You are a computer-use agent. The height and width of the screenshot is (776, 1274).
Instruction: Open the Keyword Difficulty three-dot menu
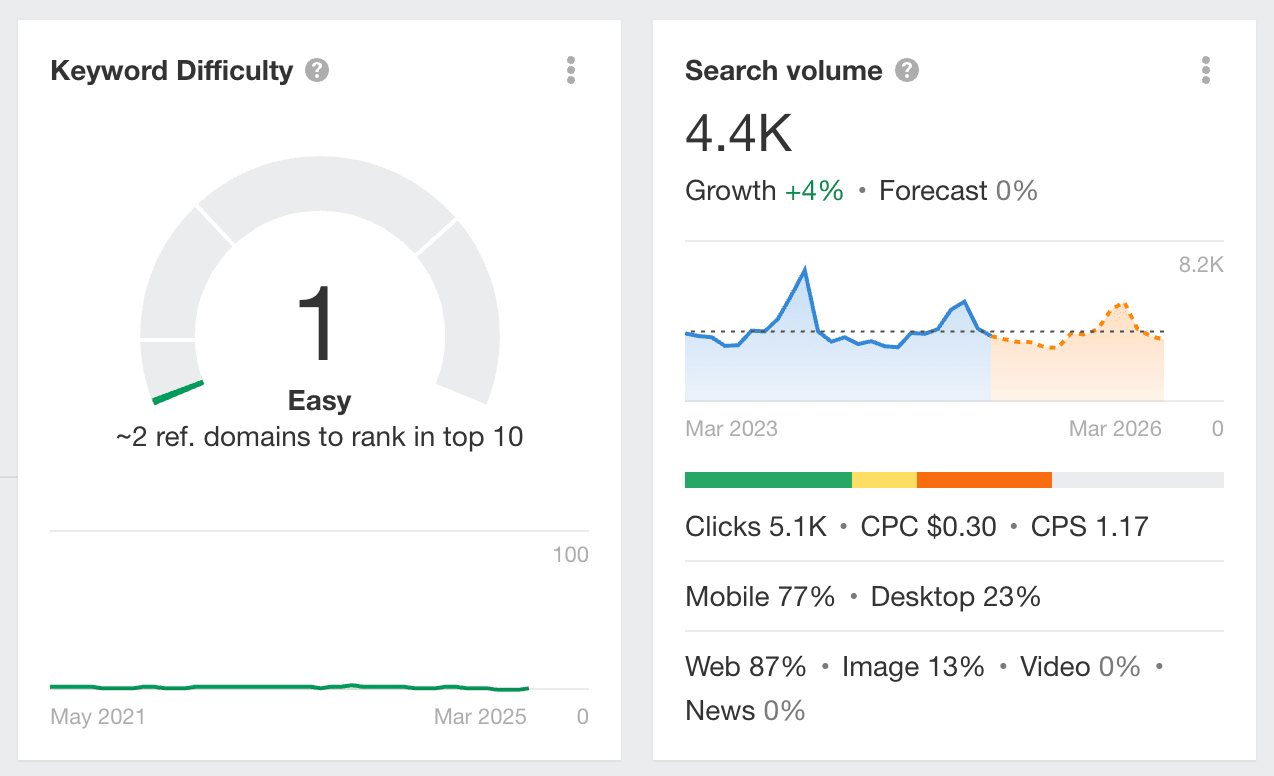click(571, 70)
